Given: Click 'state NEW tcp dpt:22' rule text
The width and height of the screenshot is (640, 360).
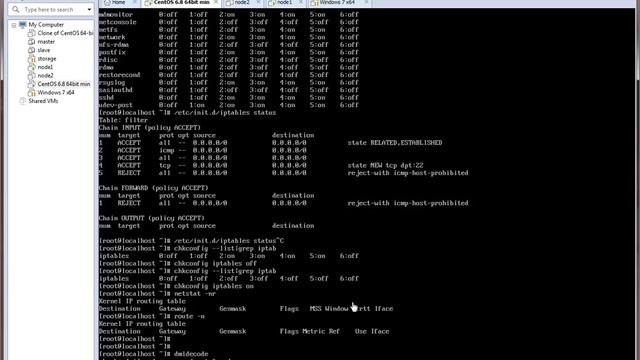Looking at the screenshot, I should [x=385, y=166].
